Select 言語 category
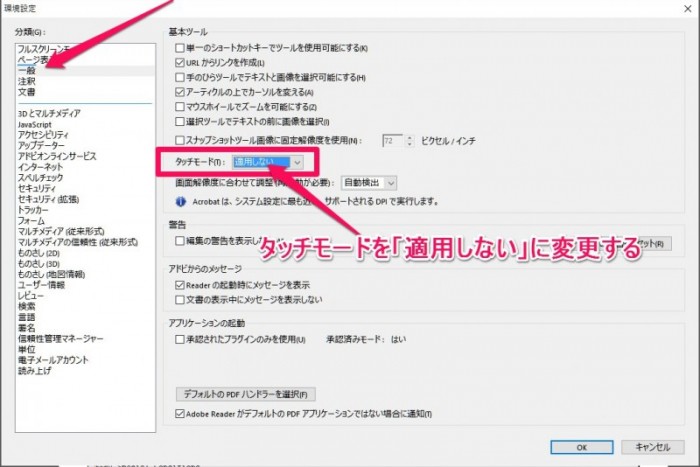The width and height of the screenshot is (700, 467). click(x=27, y=317)
